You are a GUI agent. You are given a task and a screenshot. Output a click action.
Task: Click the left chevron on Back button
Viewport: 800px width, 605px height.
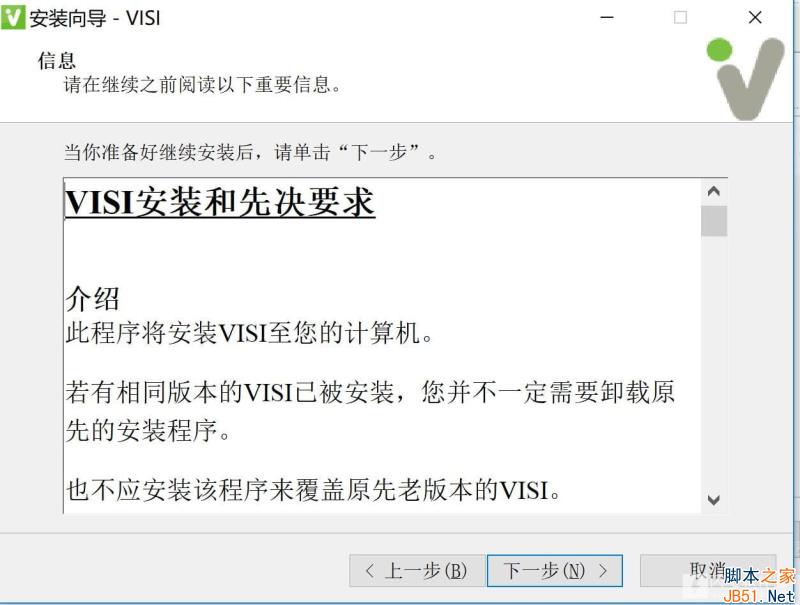pyautogui.click(x=370, y=570)
